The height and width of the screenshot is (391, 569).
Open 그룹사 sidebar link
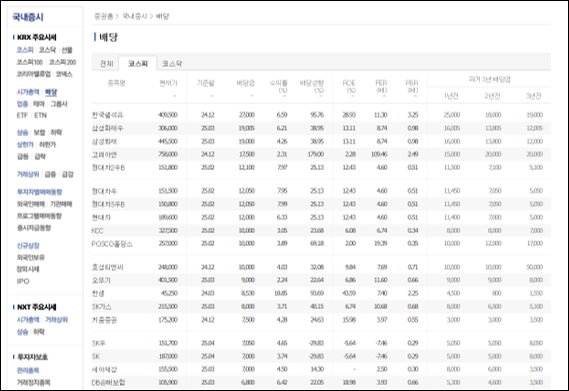click(x=59, y=104)
